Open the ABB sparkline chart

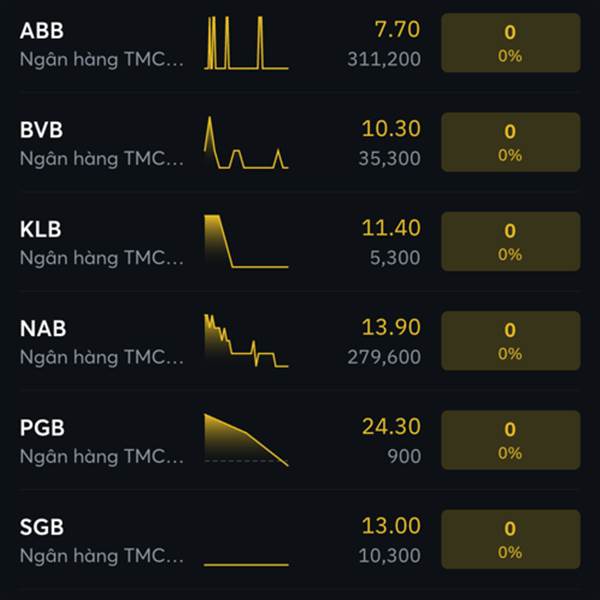pyautogui.click(x=246, y=43)
